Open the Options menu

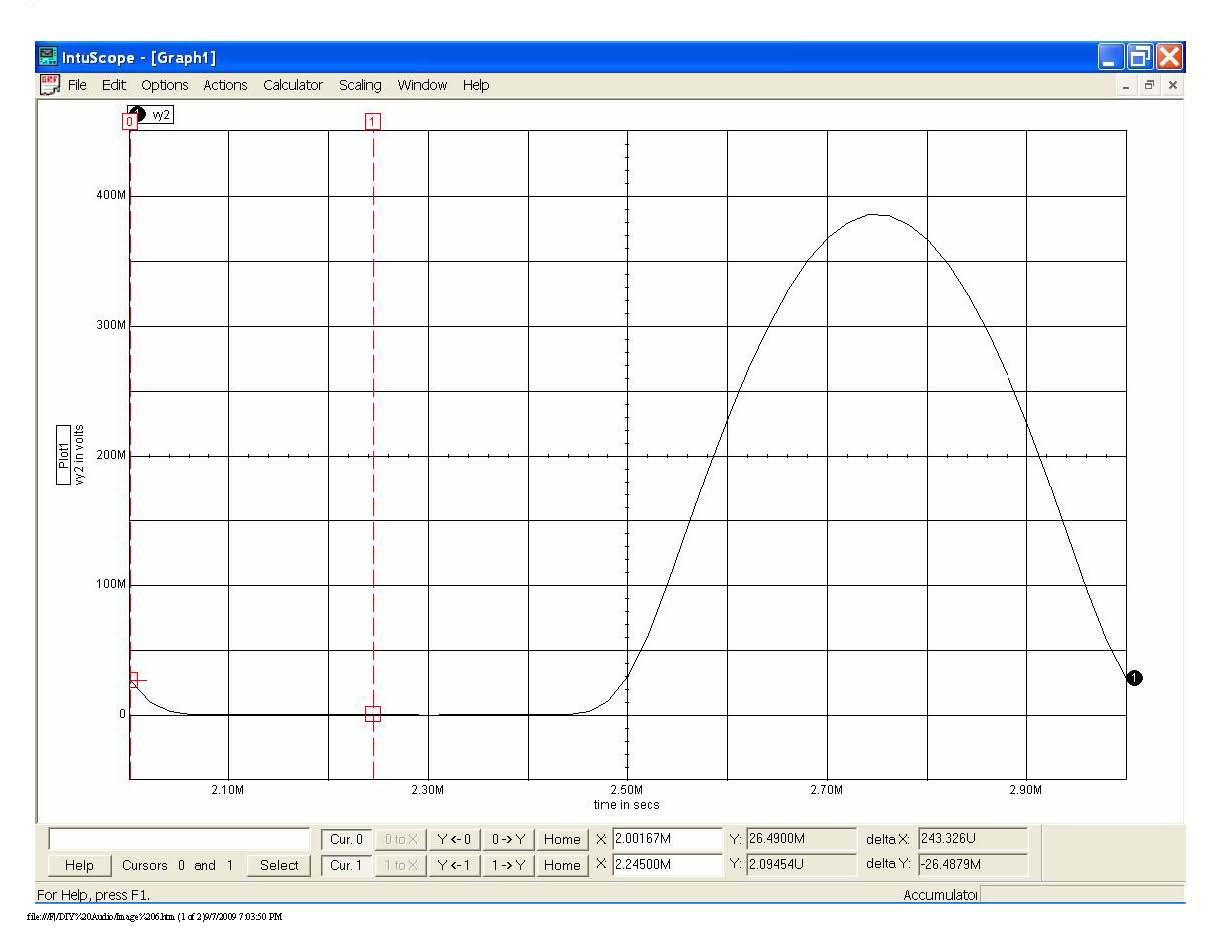tap(165, 85)
